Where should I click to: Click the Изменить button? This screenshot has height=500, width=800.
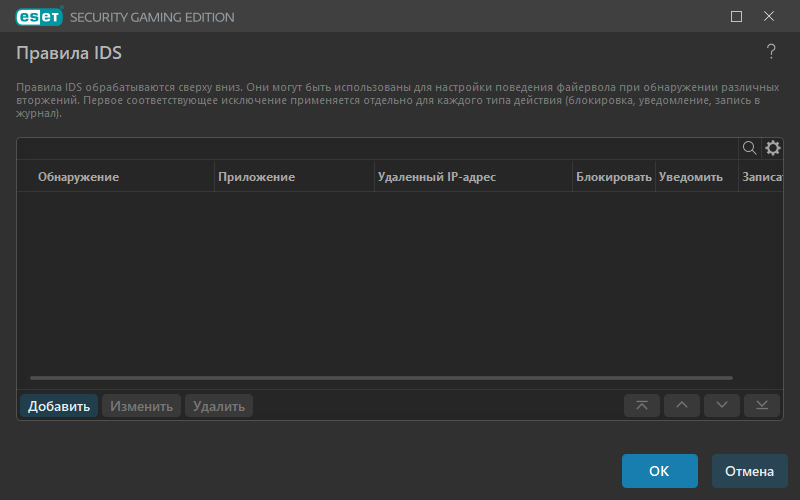[141, 406]
